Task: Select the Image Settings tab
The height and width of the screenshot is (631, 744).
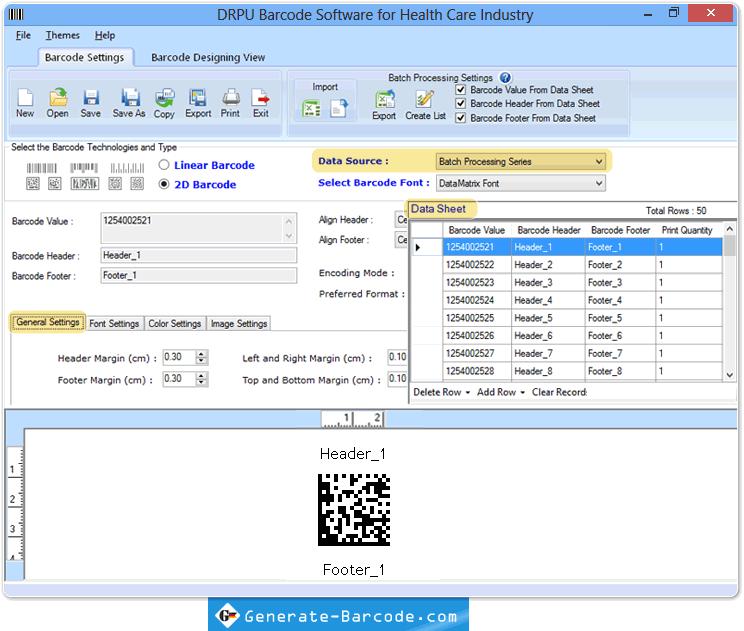Action: click(239, 324)
